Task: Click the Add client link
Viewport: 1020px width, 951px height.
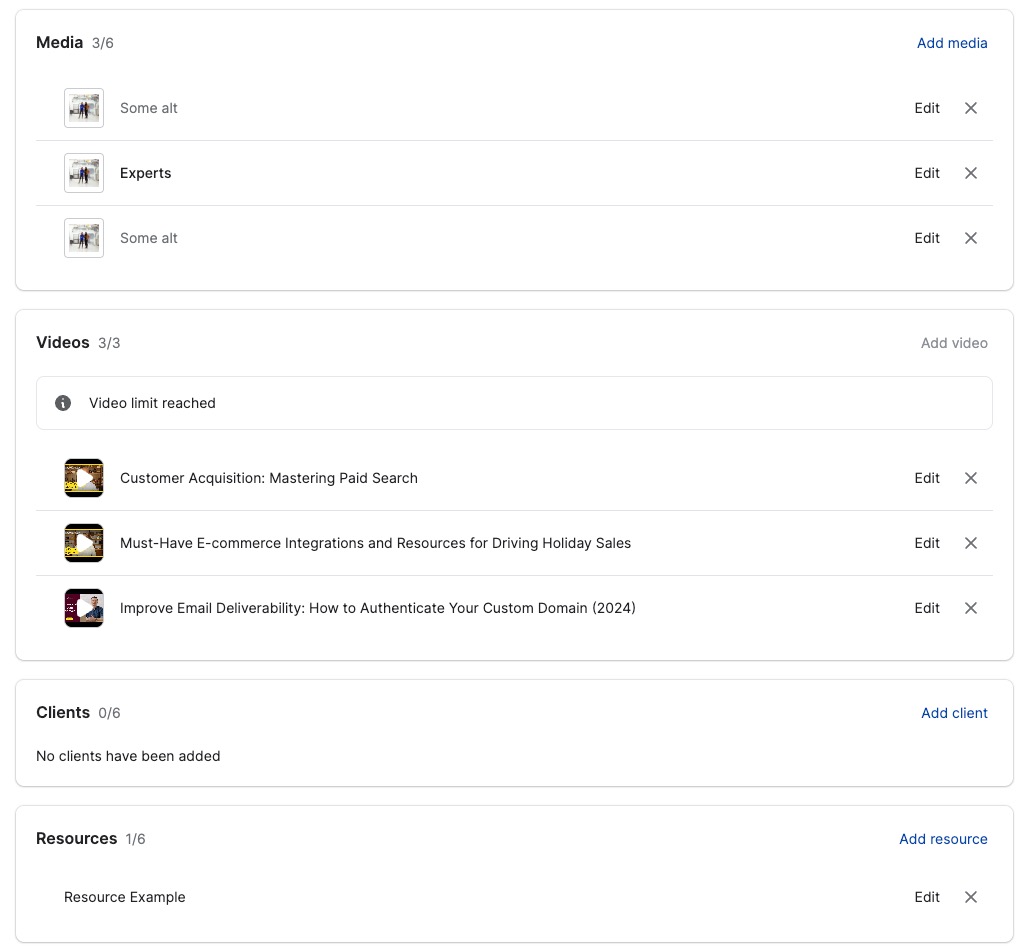Action: (x=954, y=713)
